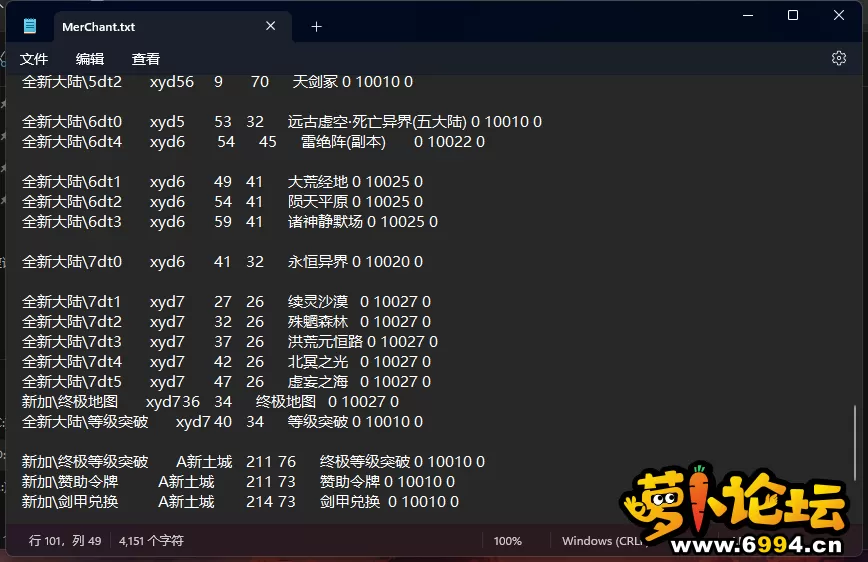Select the MerChant.txt tab
The height and width of the screenshot is (562, 868).
110,27
